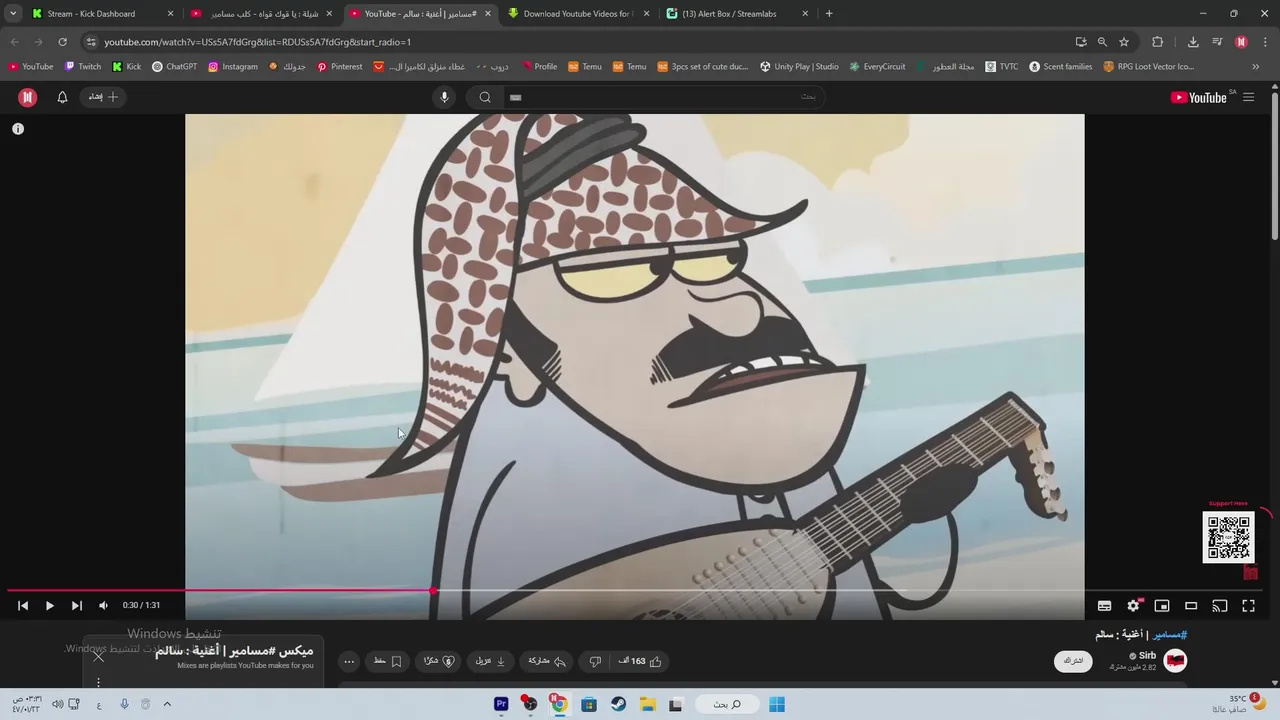The height and width of the screenshot is (720, 1280).
Task: Skip to next video in mix
Action: point(76,605)
